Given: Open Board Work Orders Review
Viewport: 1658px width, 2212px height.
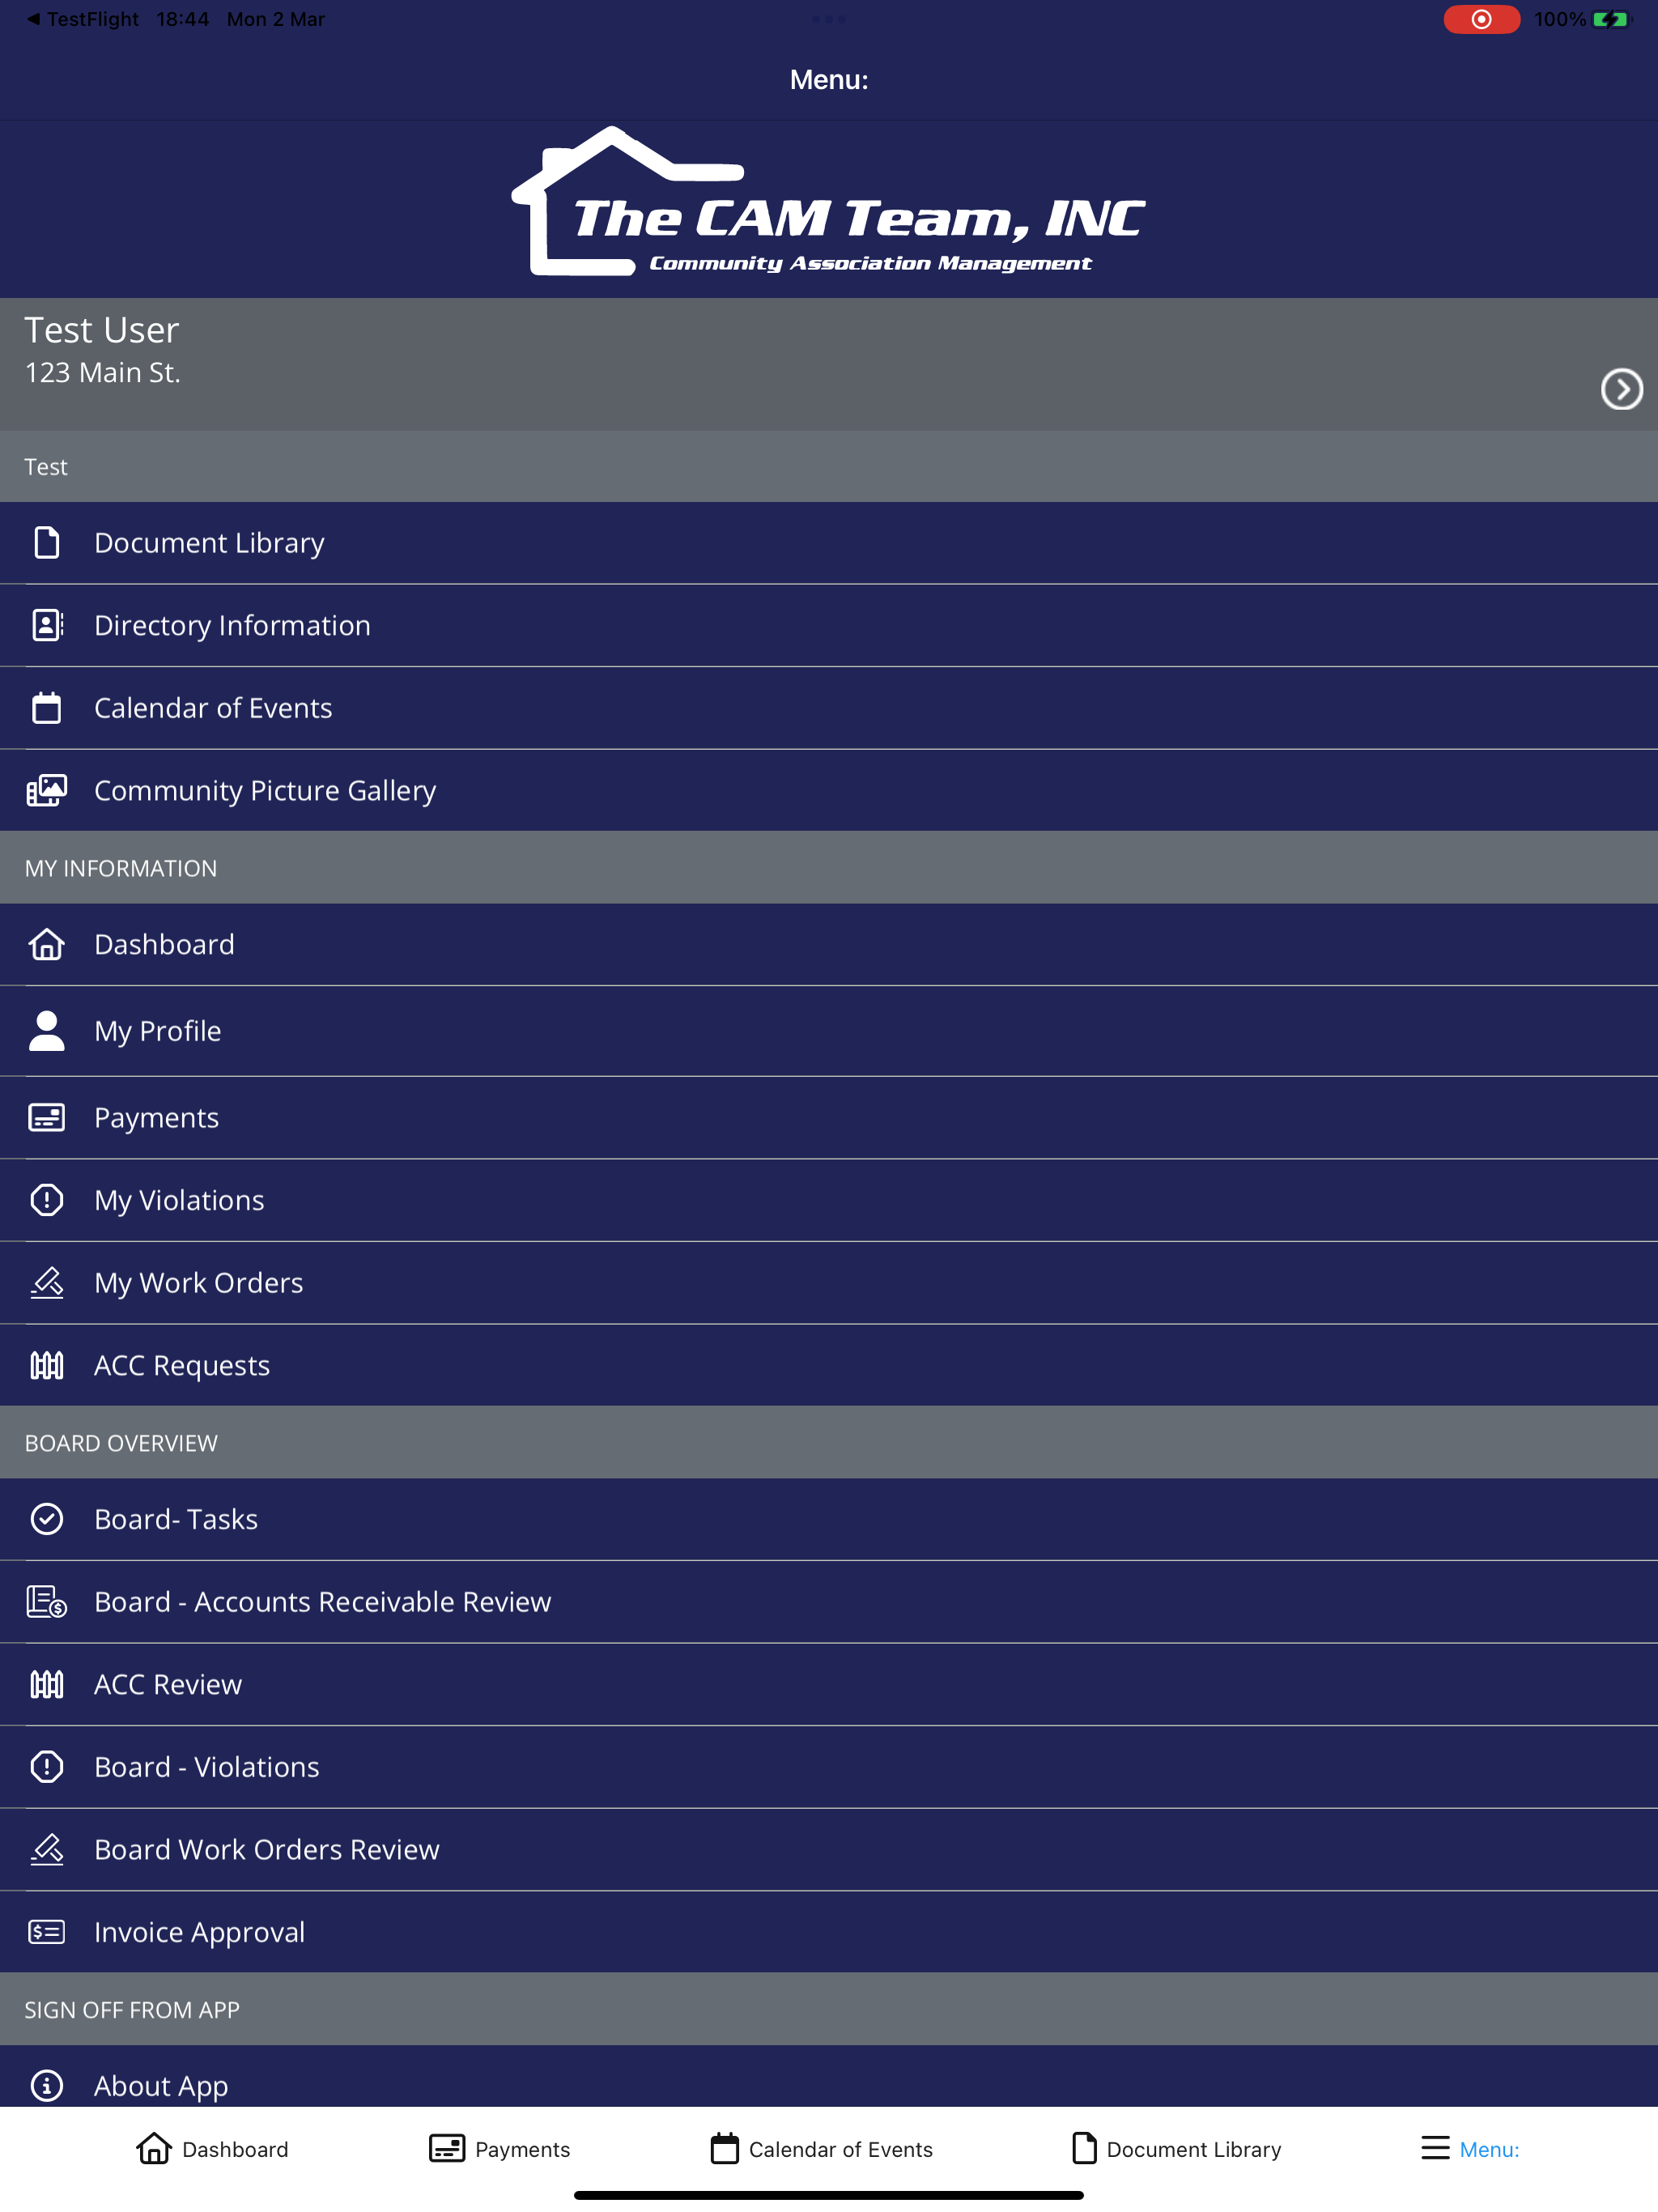Looking at the screenshot, I should click(x=829, y=1849).
